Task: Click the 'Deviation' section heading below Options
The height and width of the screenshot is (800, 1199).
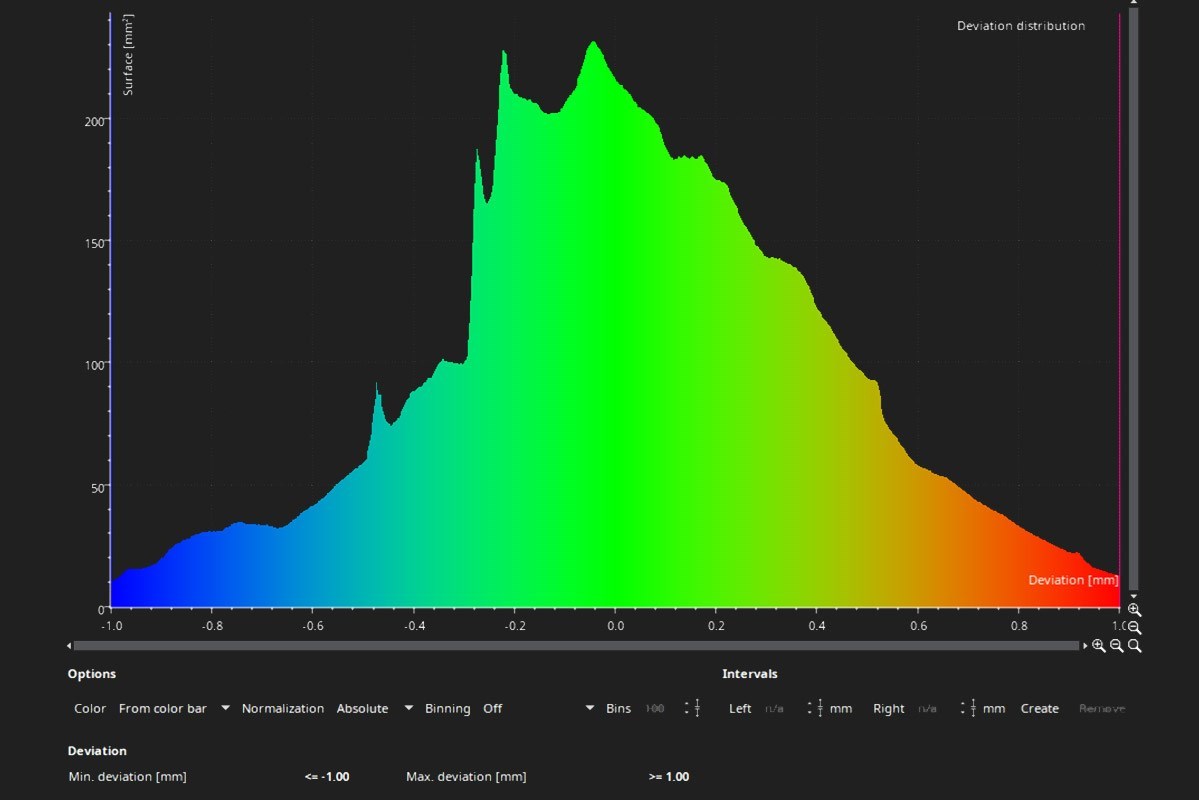Action: click(x=97, y=751)
